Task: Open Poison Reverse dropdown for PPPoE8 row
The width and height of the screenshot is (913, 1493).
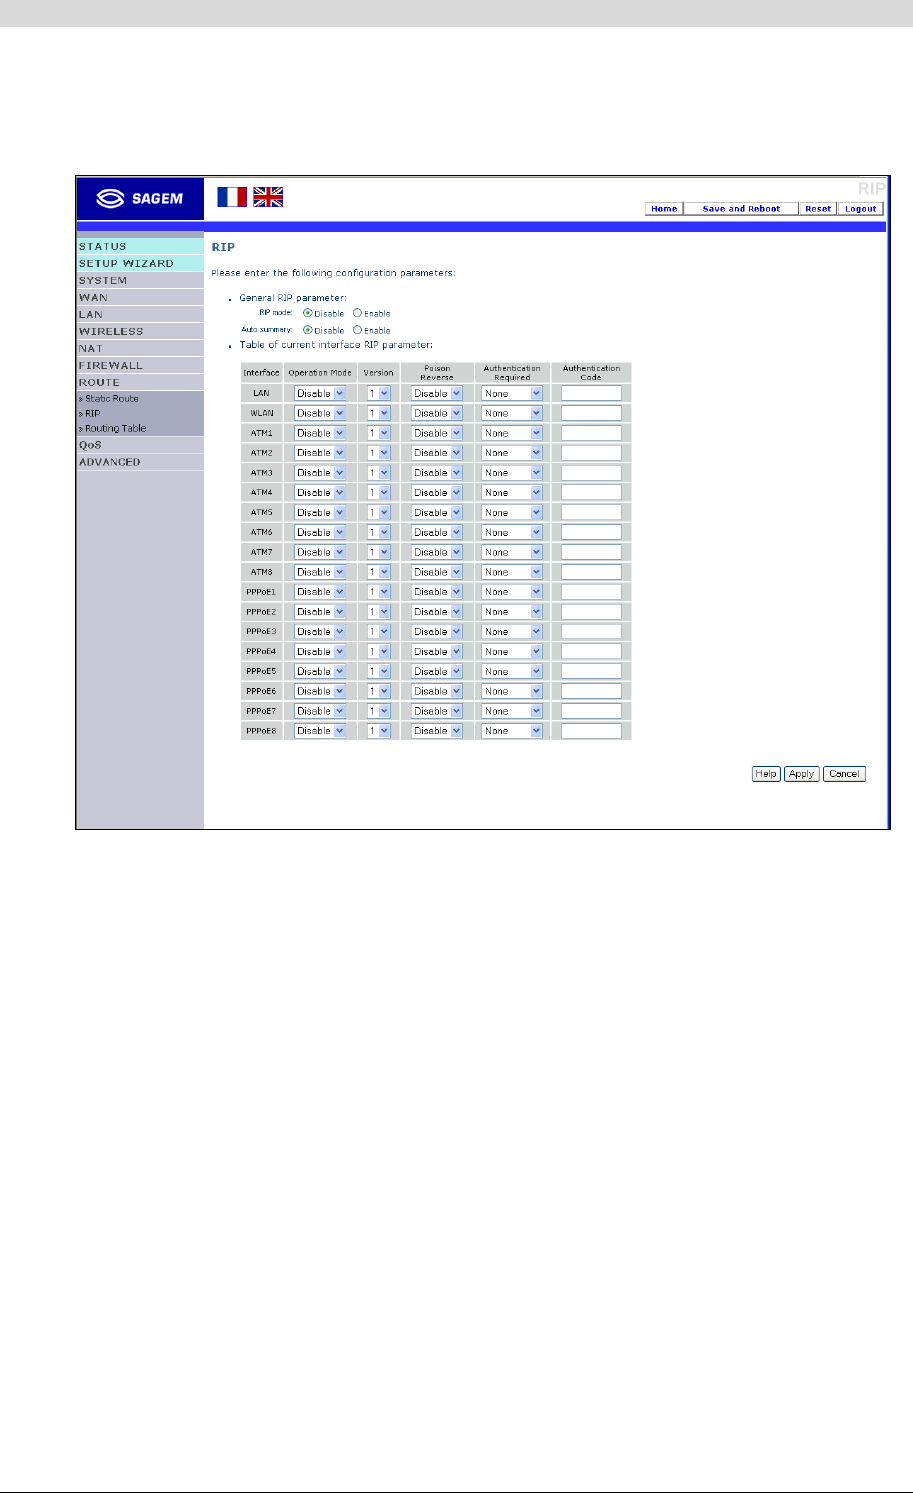Action: click(437, 731)
